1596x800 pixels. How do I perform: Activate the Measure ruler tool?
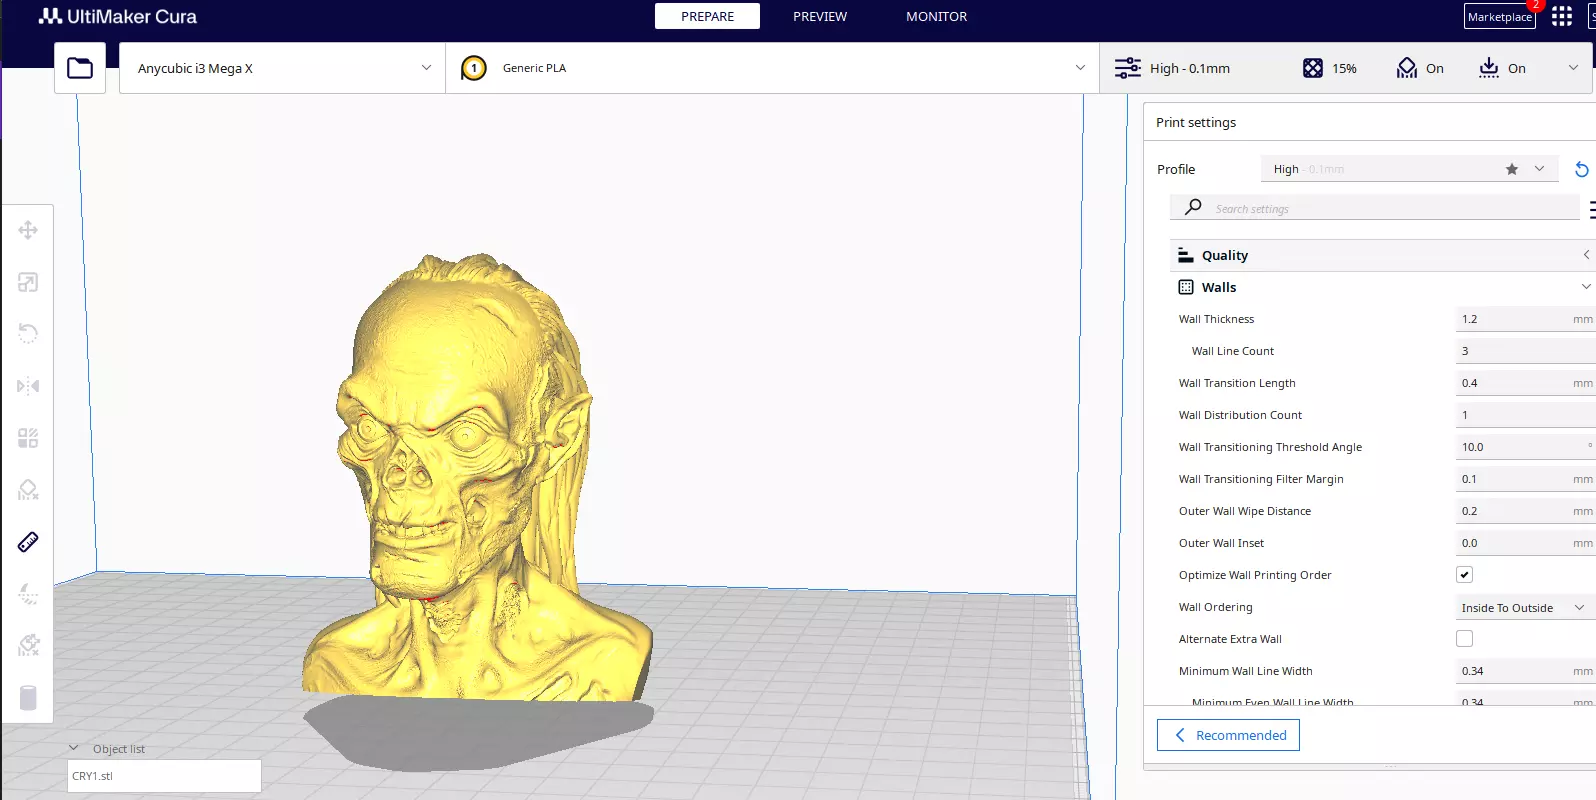click(x=28, y=542)
